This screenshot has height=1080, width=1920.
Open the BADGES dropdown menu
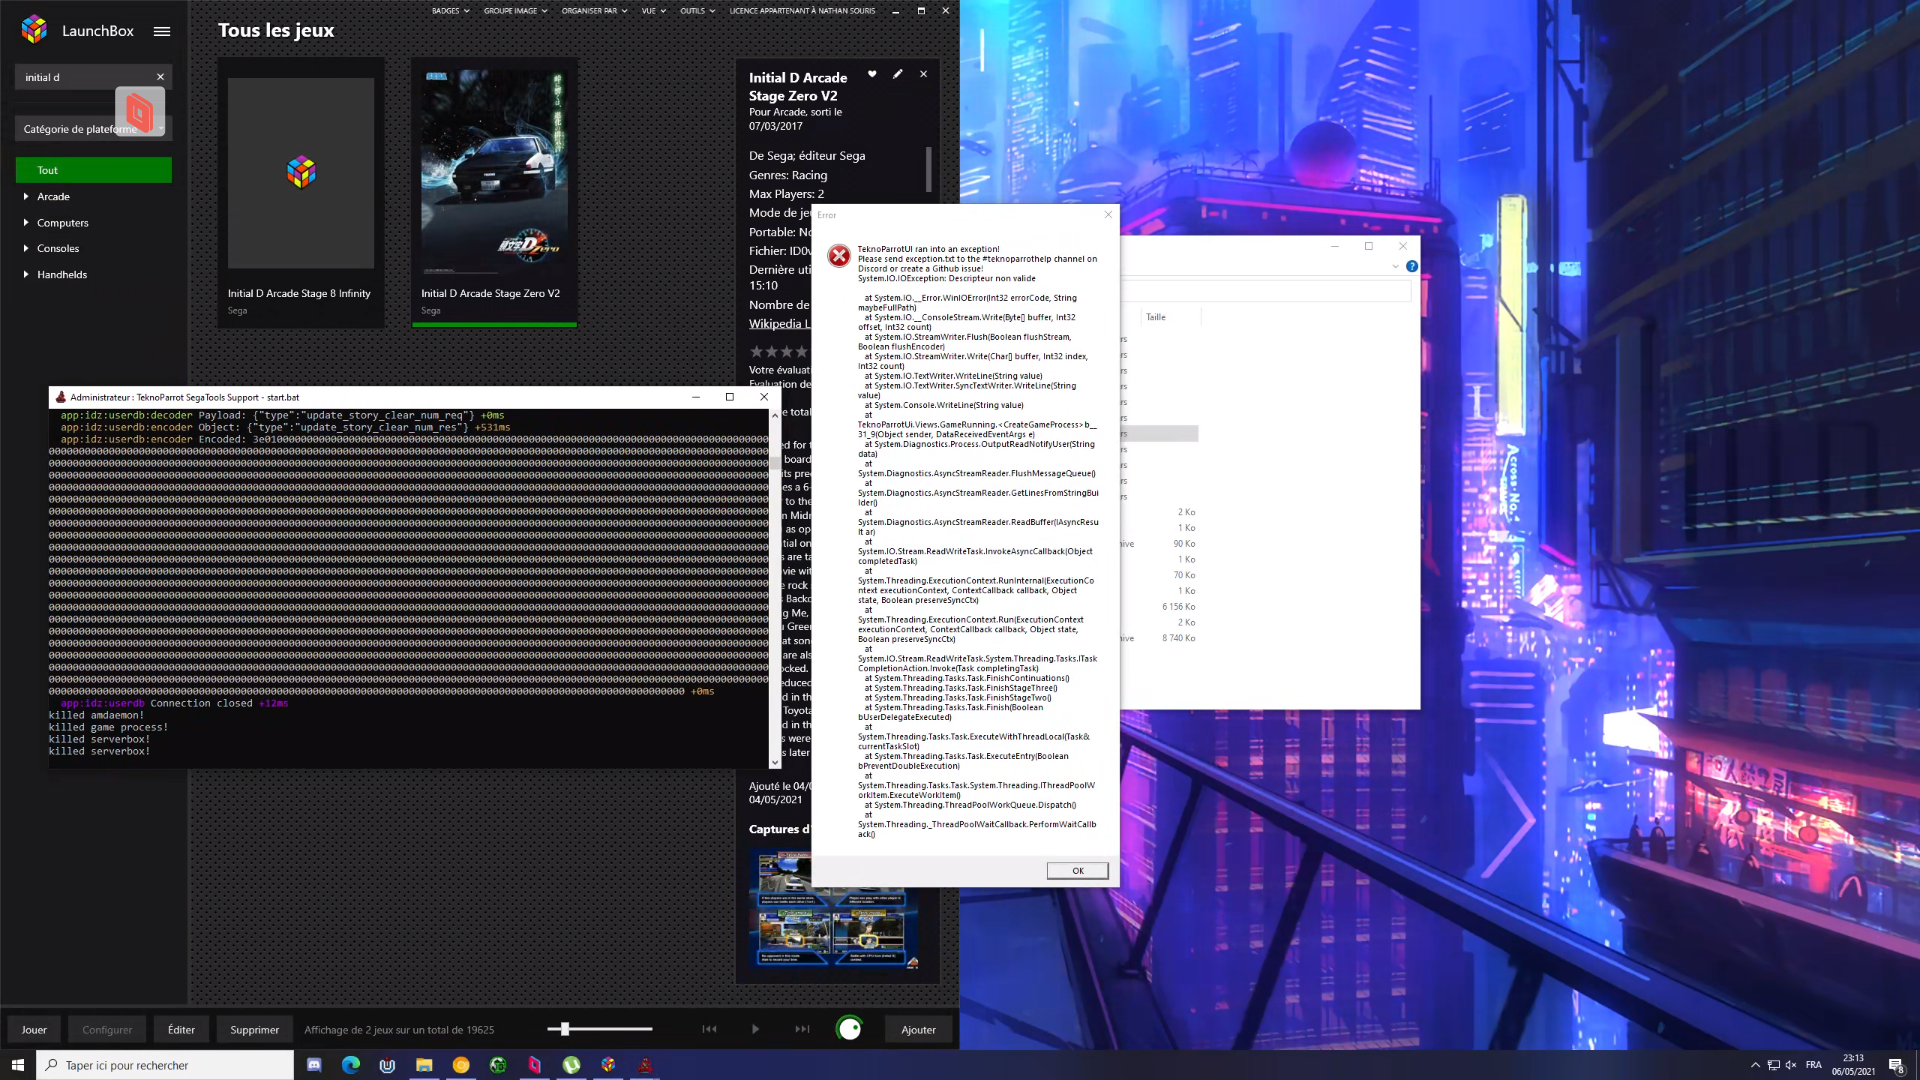[x=450, y=11]
